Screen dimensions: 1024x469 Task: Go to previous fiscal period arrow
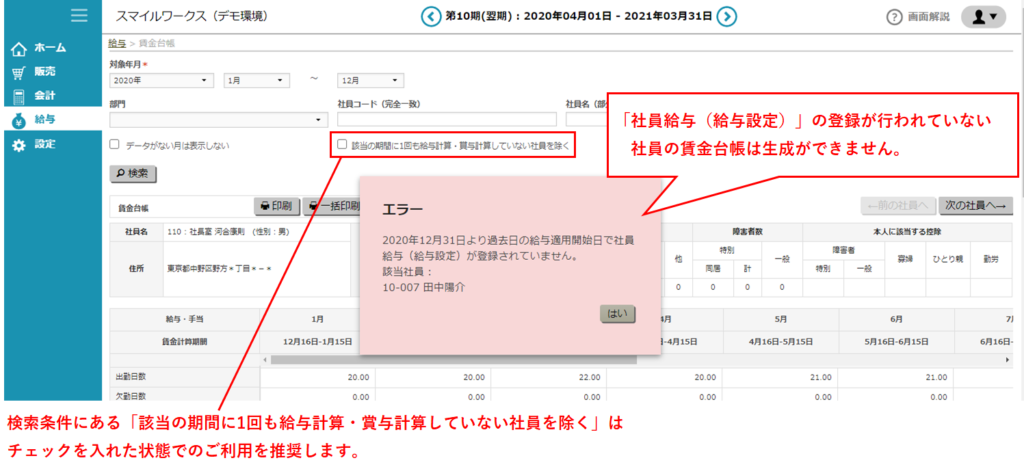[x=431, y=16]
